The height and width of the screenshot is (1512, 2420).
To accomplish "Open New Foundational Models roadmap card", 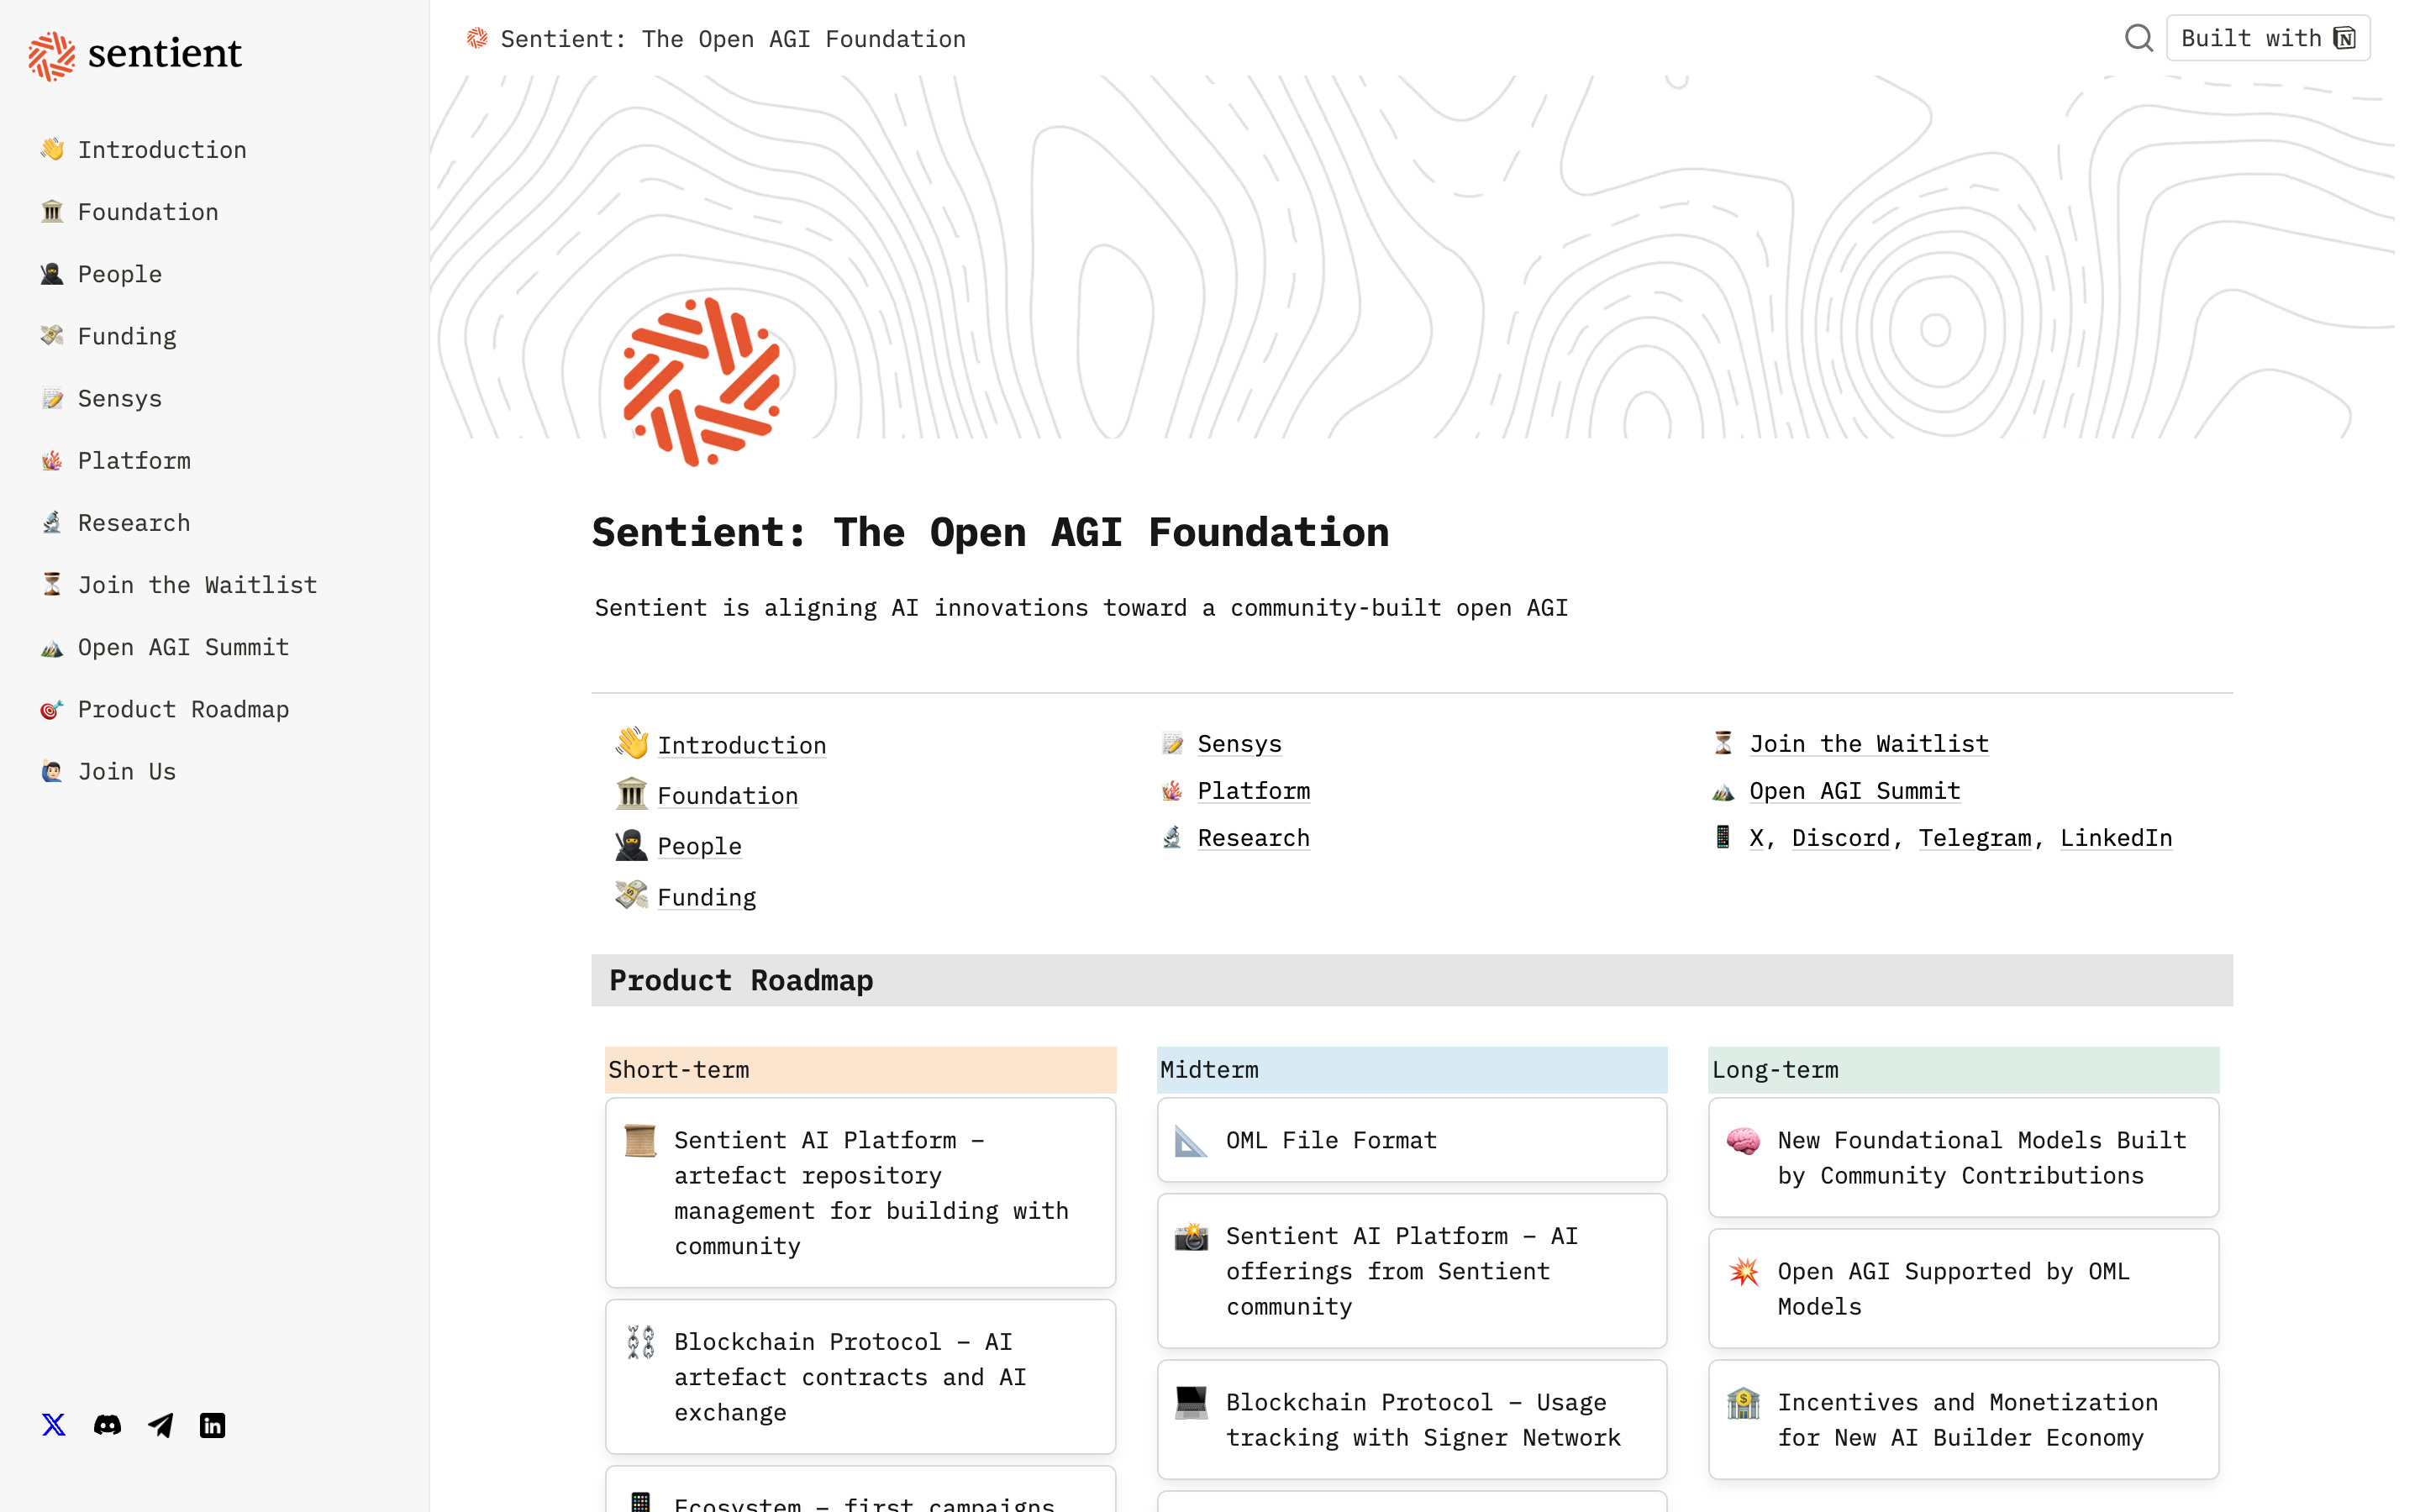I will click(x=1962, y=1158).
